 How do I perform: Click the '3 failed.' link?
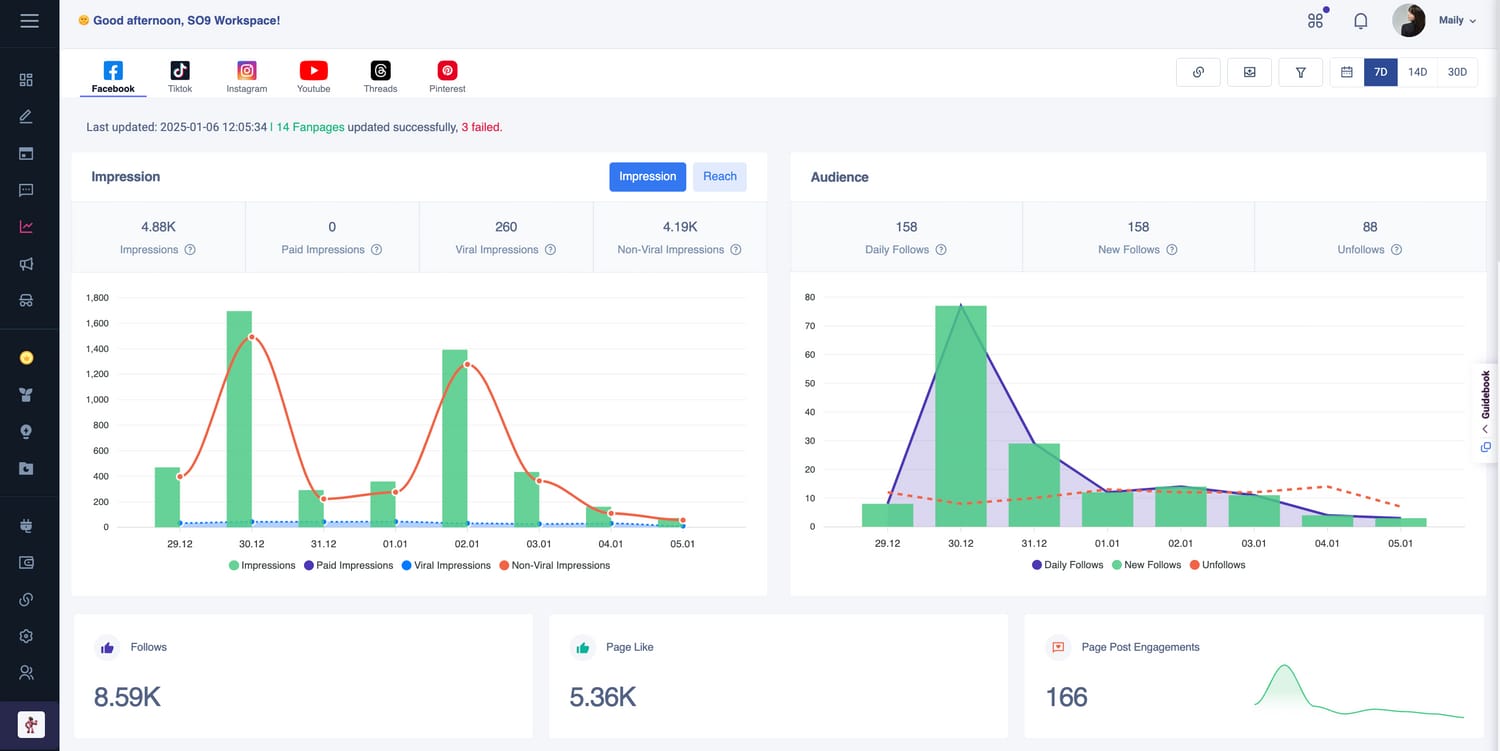pyautogui.click(x=482, y=128)
